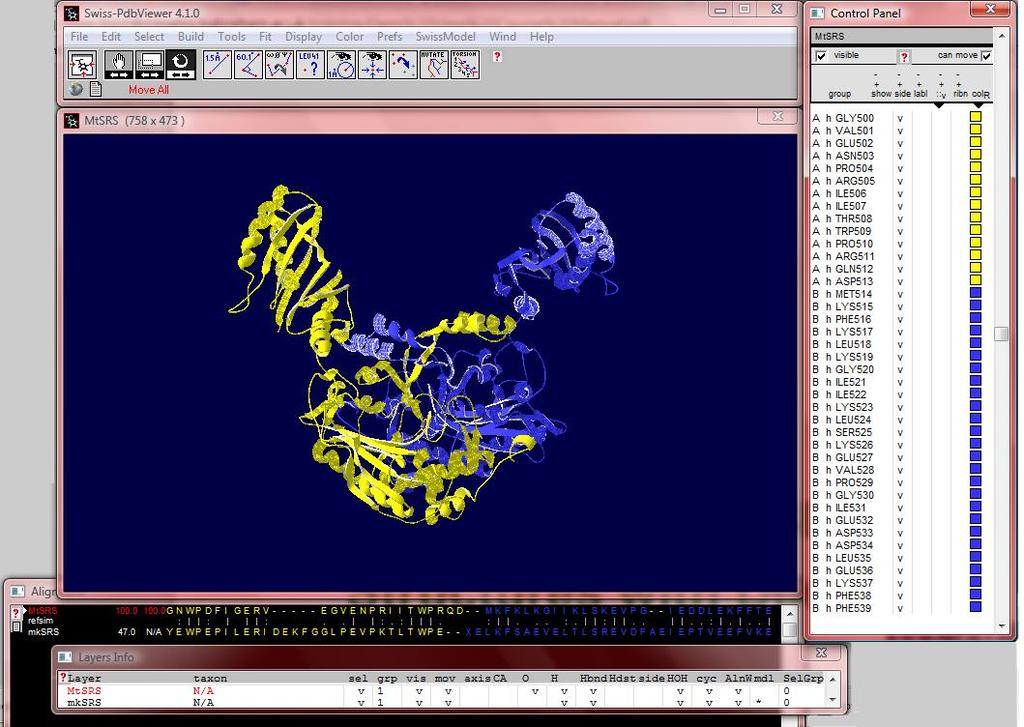Activate the Mutate residue tool

pos(434,65)
